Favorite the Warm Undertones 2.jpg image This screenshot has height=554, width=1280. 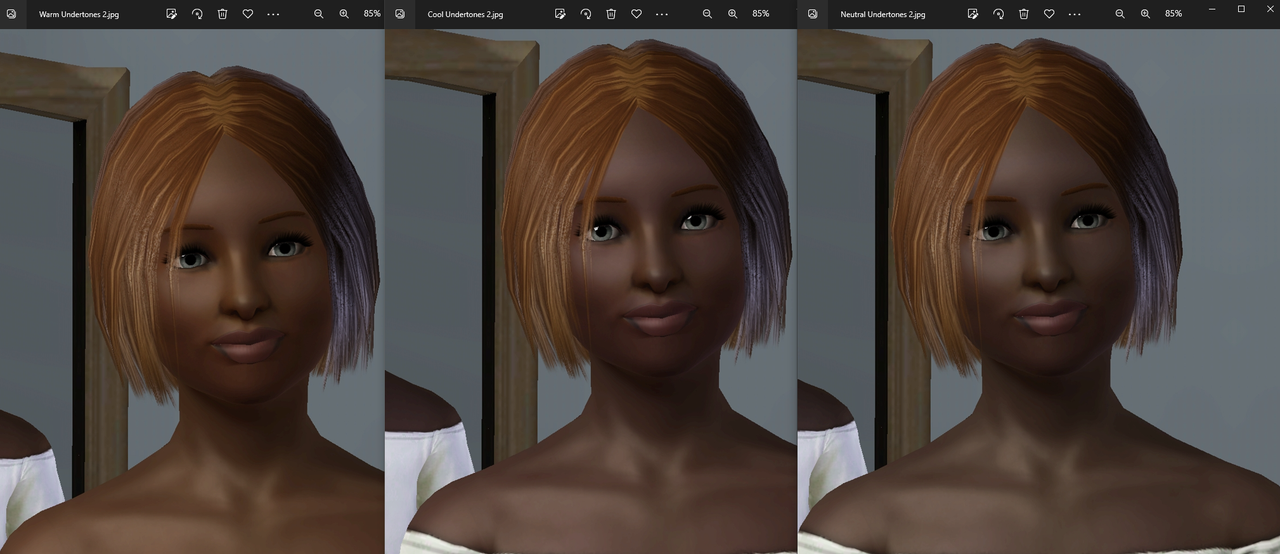[248, 14]
